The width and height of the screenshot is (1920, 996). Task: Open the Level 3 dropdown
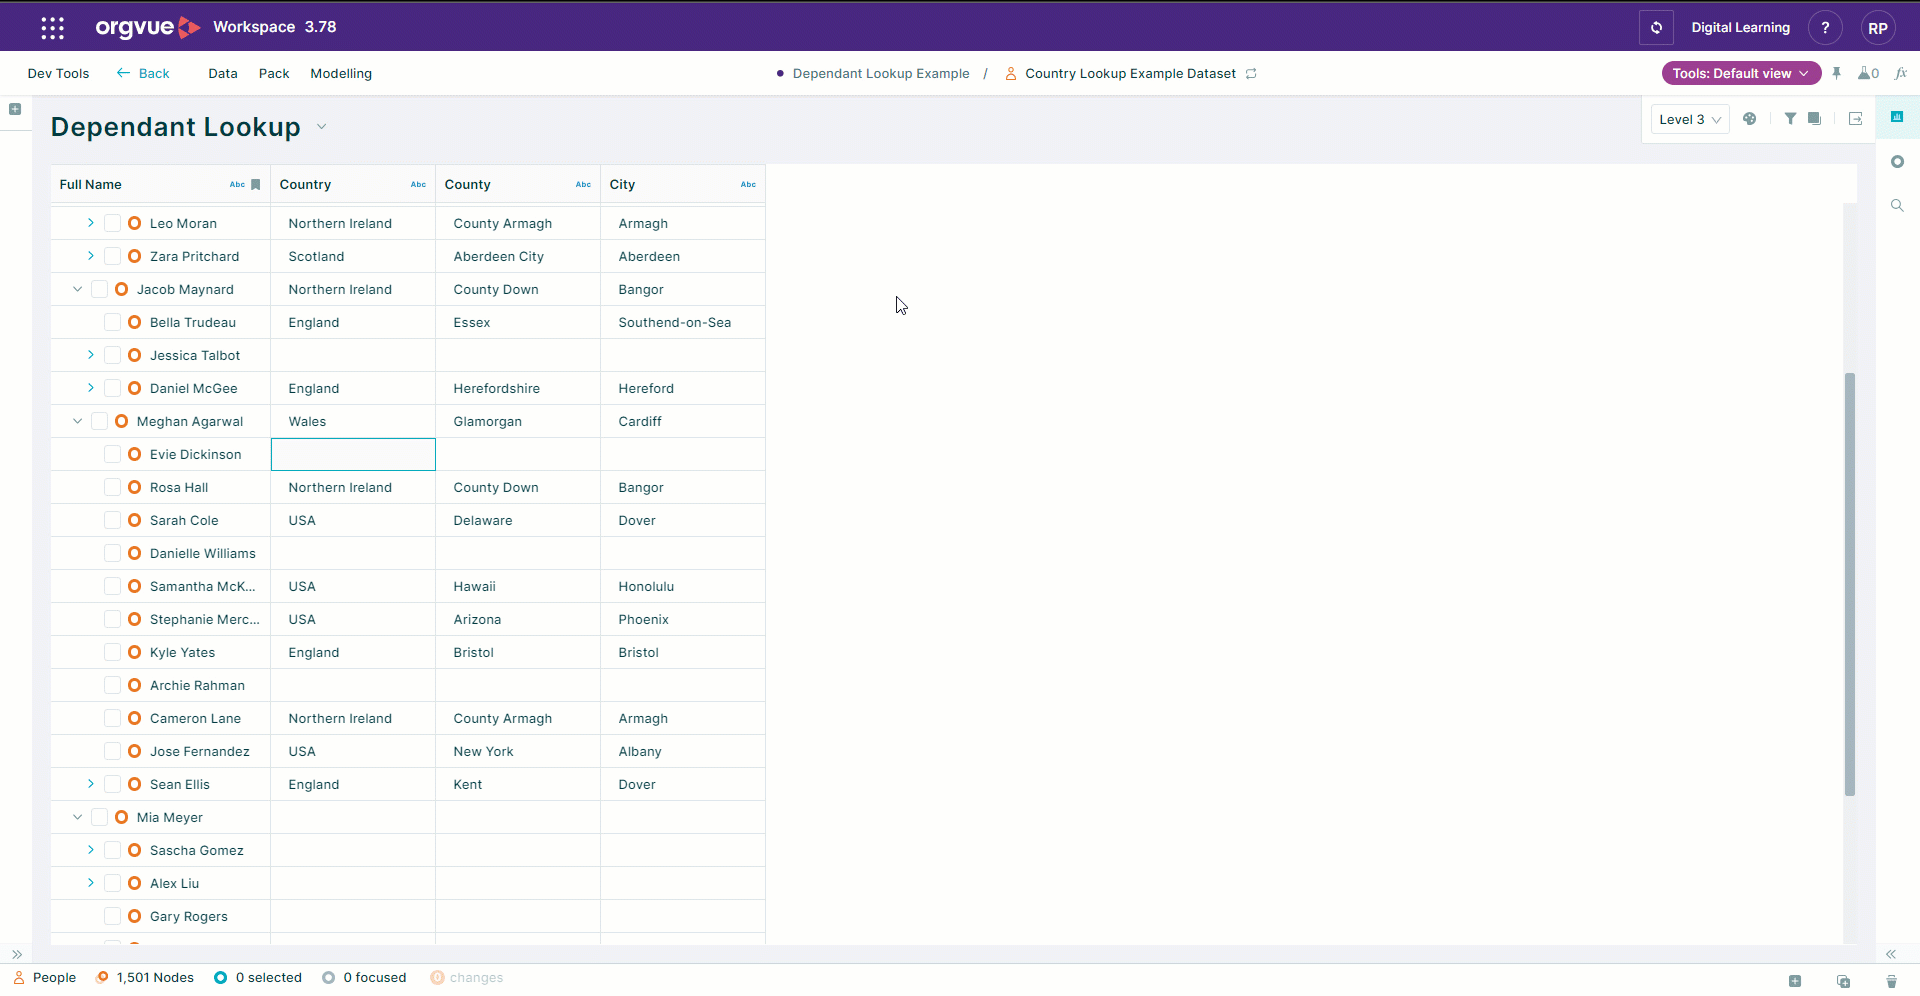click(x=1690, y=119)
